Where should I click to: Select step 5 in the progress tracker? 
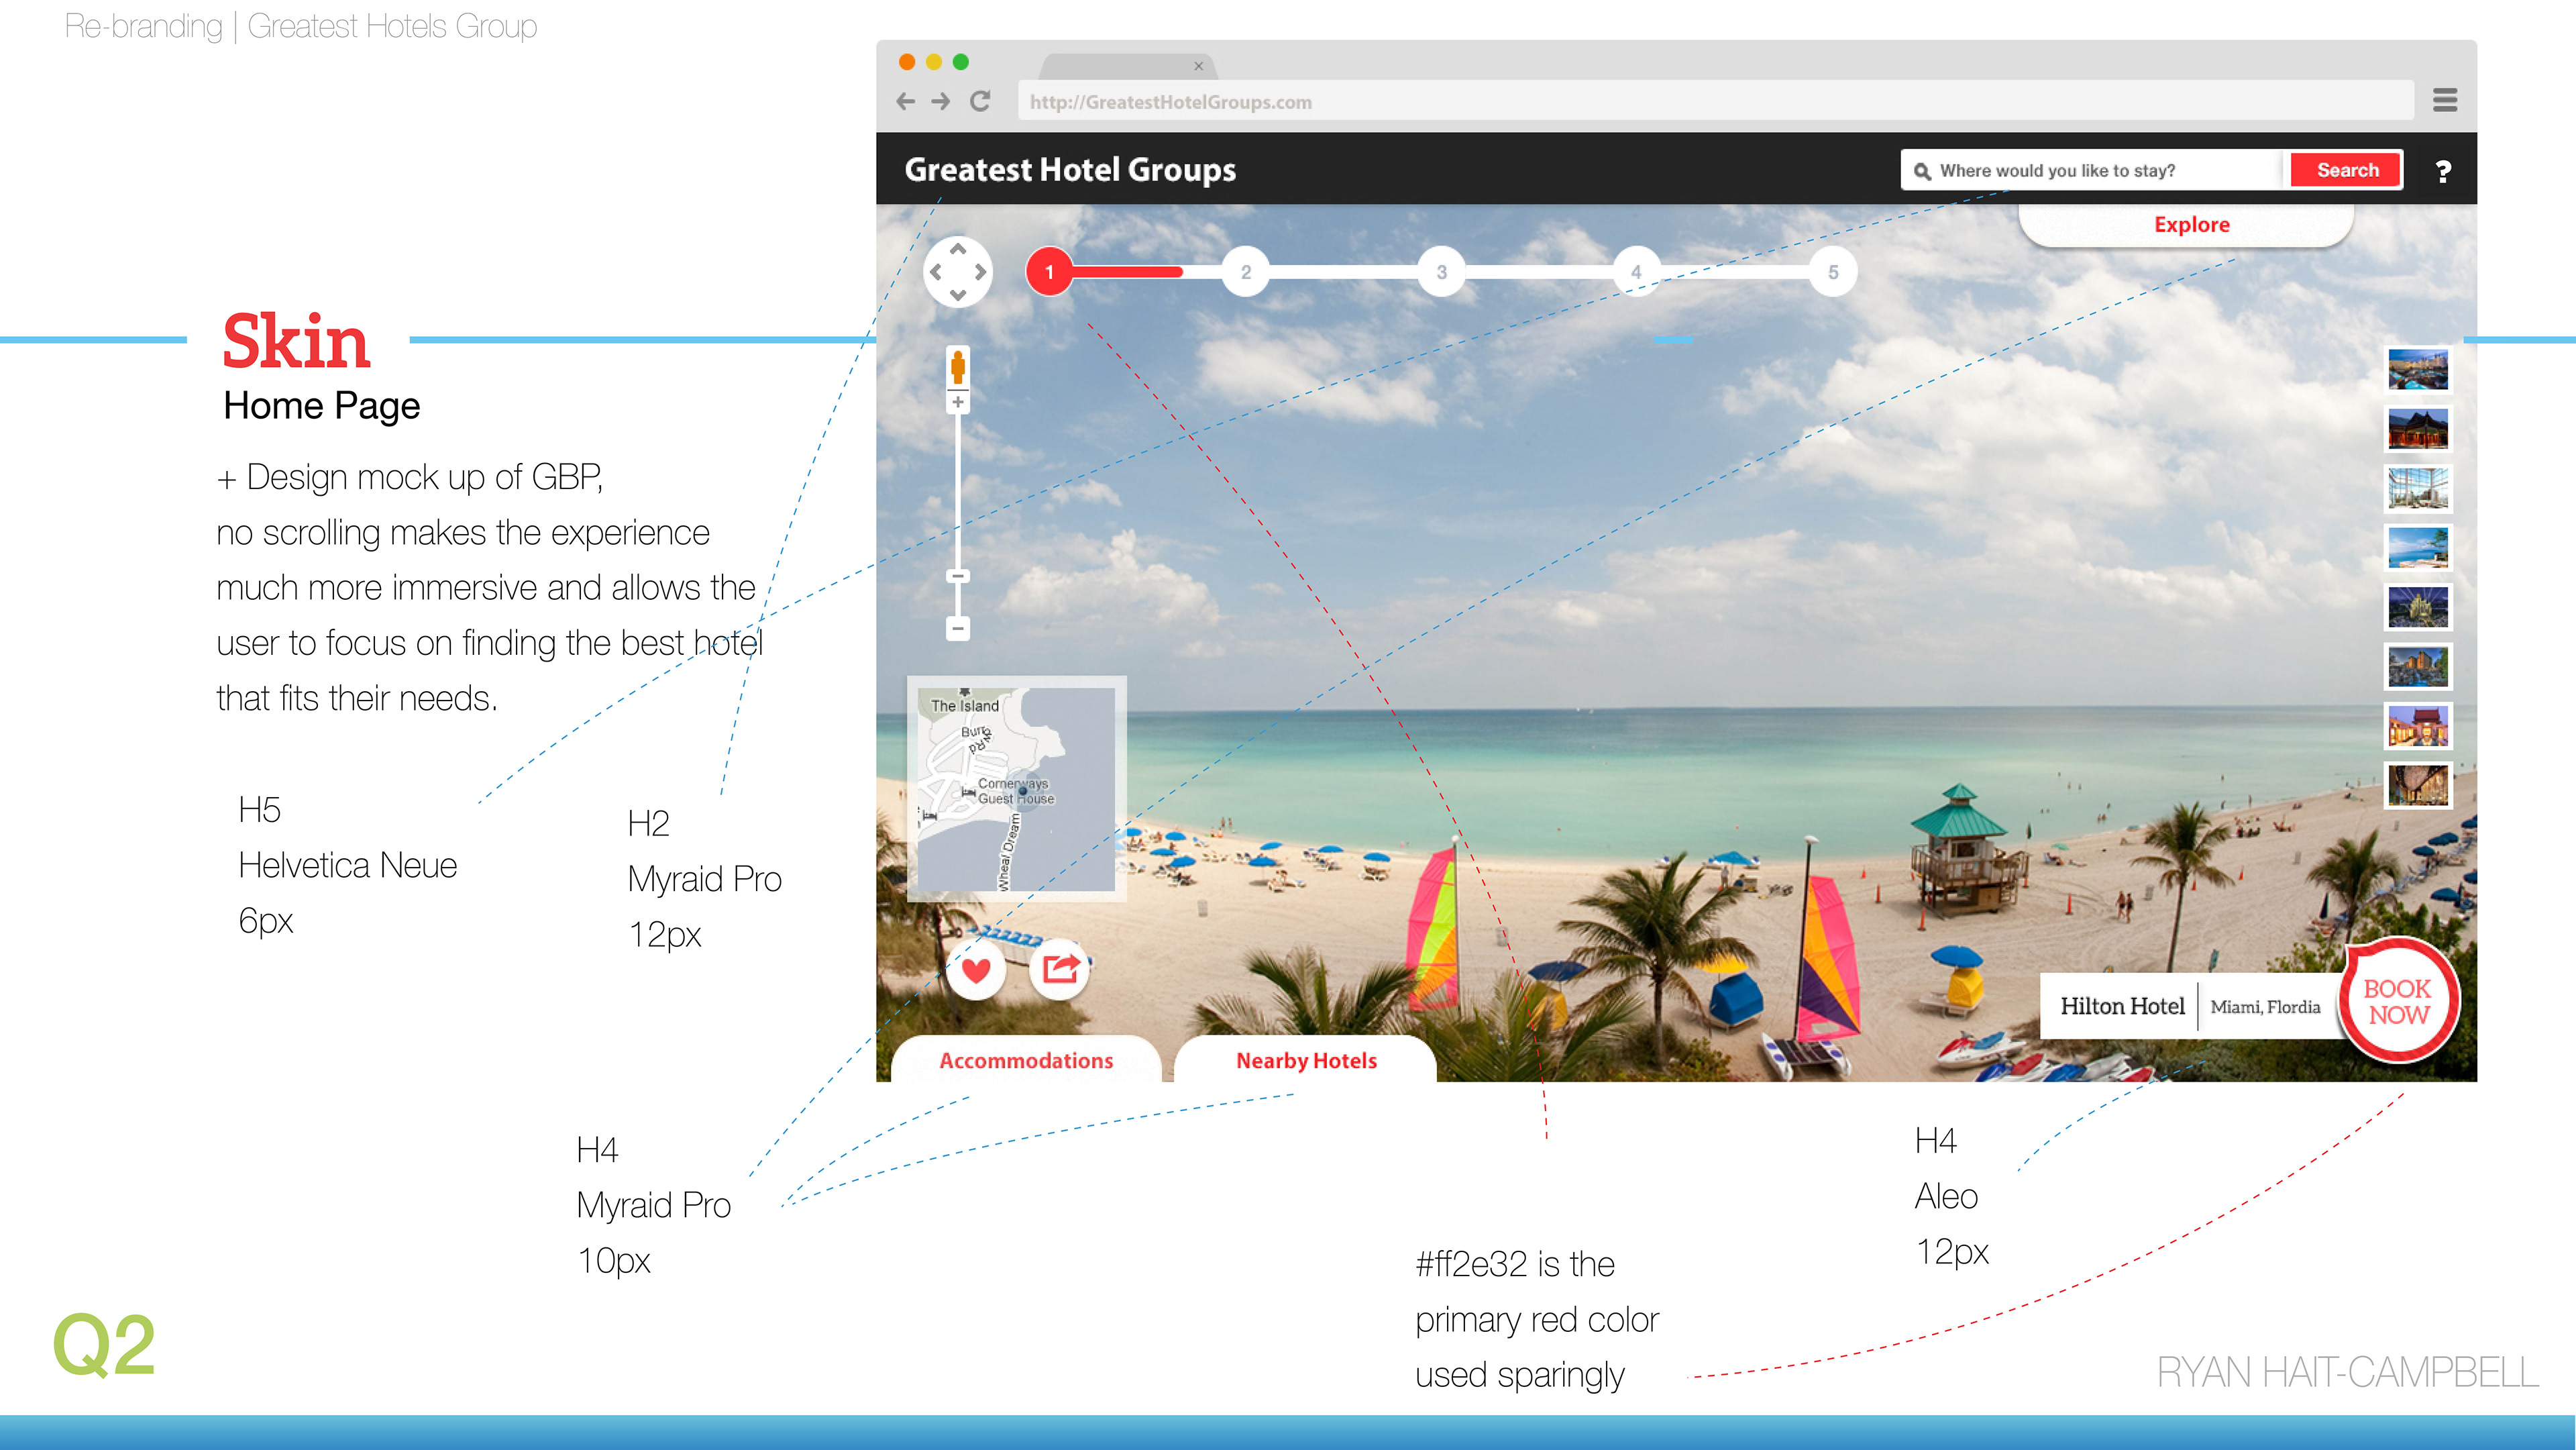[1832, 272]
